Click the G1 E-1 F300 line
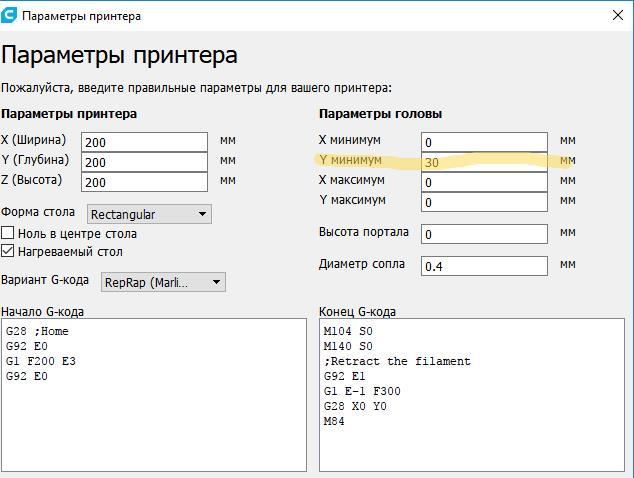Viewport: 634px width, 478px height. pyautogui.click(x=362, y=391)
